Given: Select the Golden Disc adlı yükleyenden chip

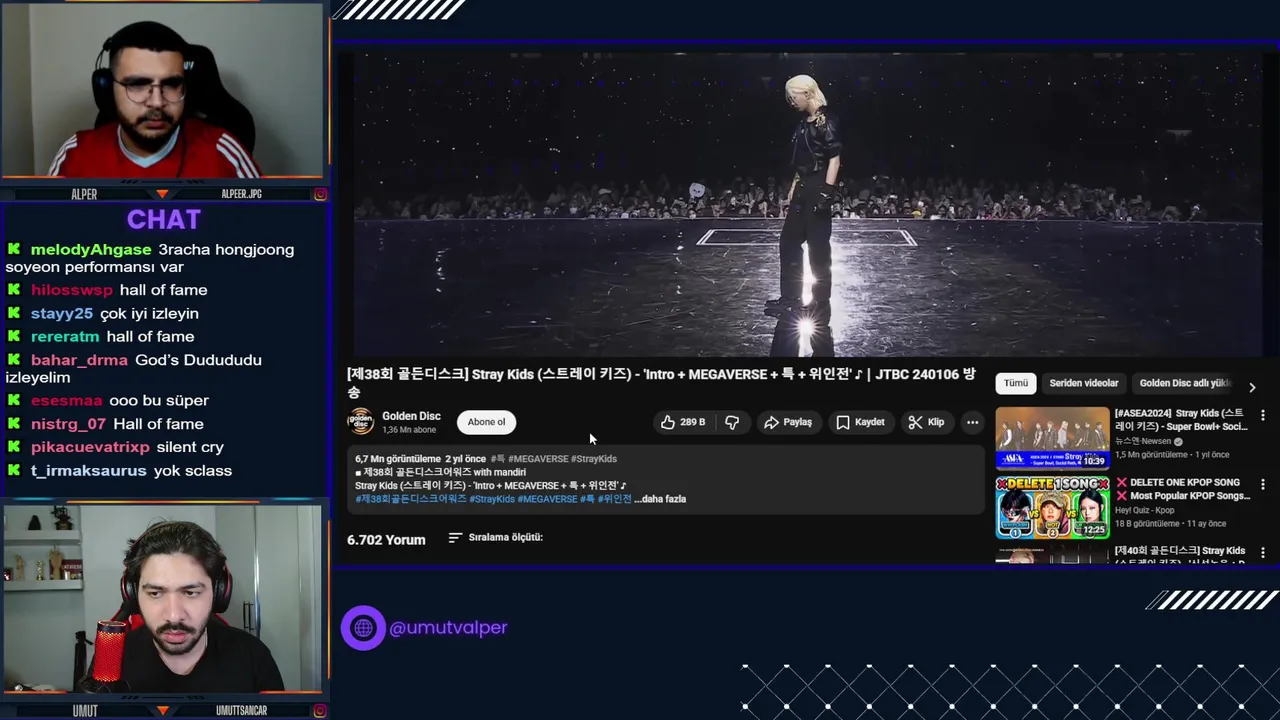Looking at the screenshot, I should pyautogui.click(x=1184, y=383).
